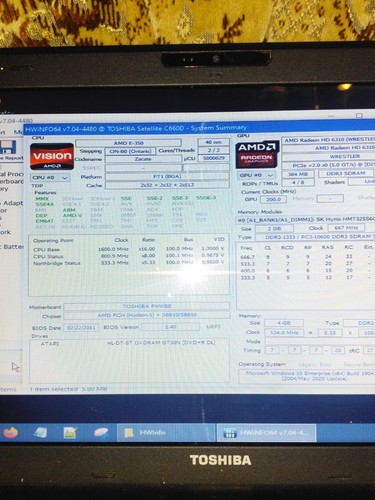Click the DDR3 SDRAM GPU memory type field
Image resolution: width=375 pixels, height=500 pixels.
coord(346,173)
